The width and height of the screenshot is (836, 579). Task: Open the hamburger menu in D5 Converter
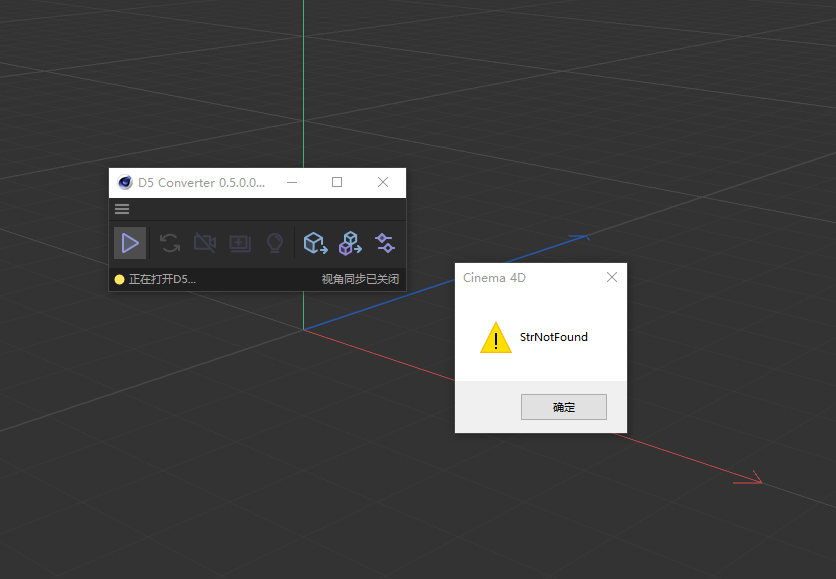[x=122, y=209]
